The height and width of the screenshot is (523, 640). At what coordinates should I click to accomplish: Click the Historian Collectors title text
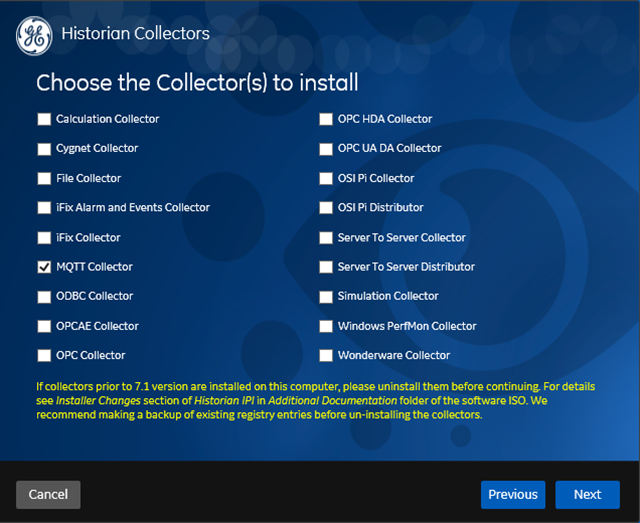tap(136, 33)
